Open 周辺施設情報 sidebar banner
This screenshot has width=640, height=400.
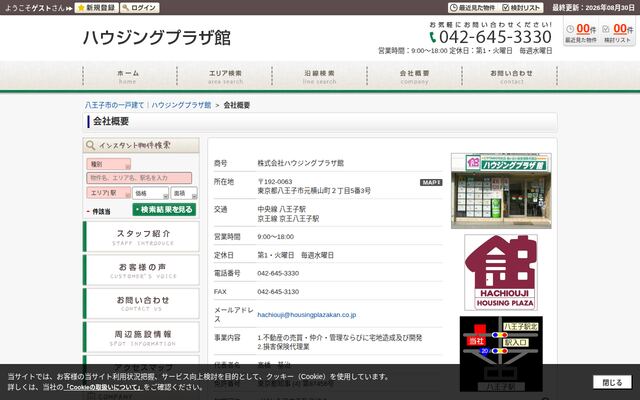click(x=141, y=337)
